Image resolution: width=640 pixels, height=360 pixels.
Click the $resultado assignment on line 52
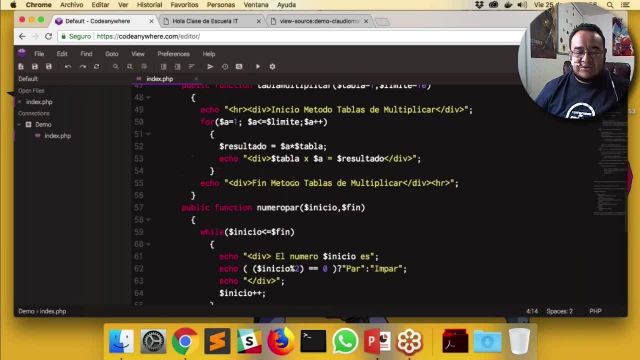click(x=273, y=147)
